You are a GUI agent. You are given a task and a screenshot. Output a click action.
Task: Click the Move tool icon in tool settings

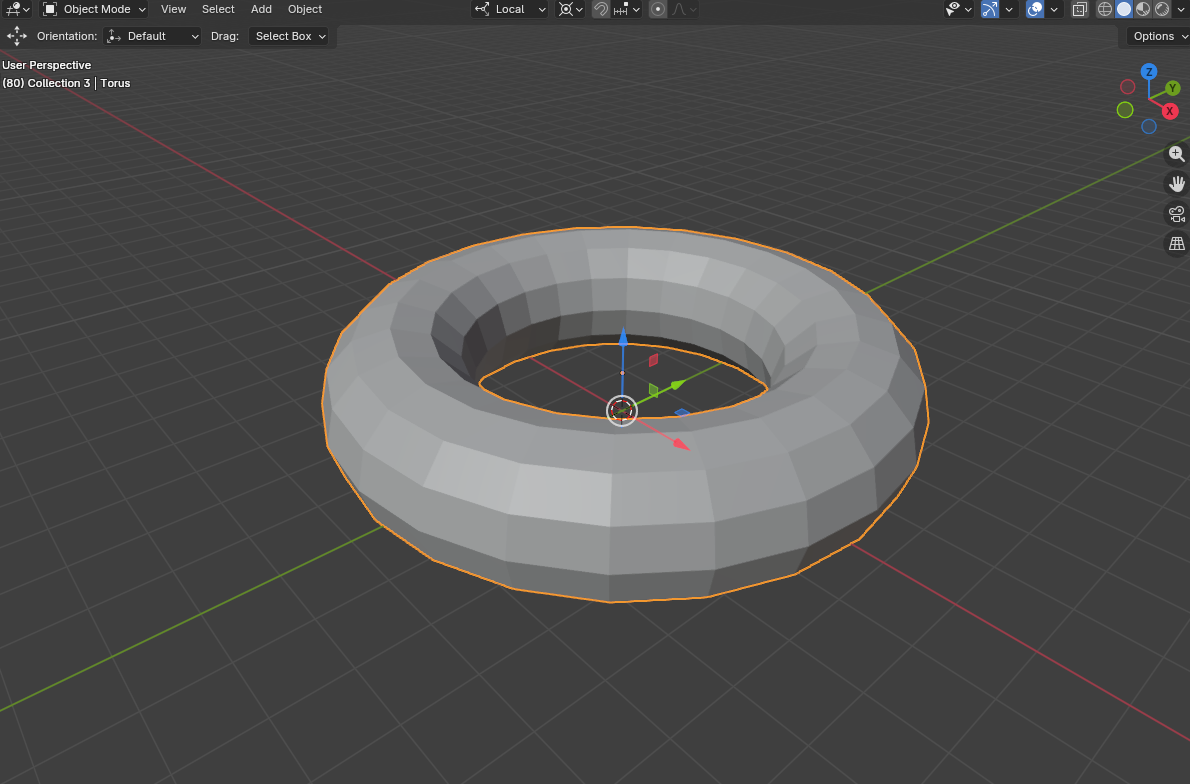pyautogui.click(x=17, y=36)
